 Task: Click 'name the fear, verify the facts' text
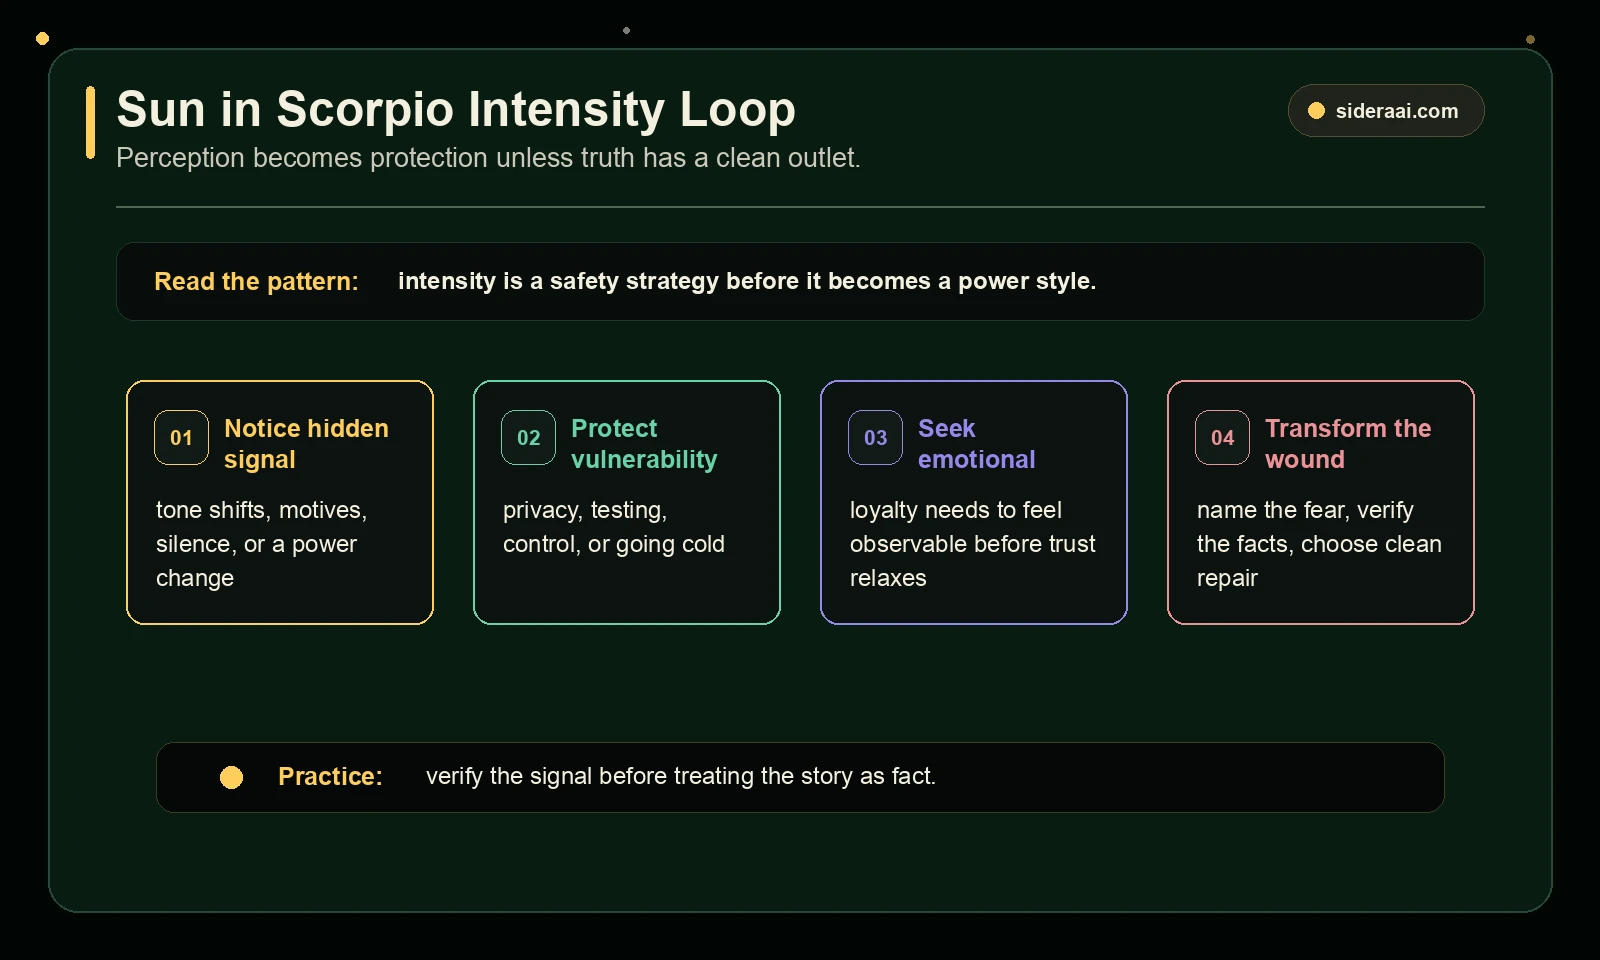[x=1319, y=544]
